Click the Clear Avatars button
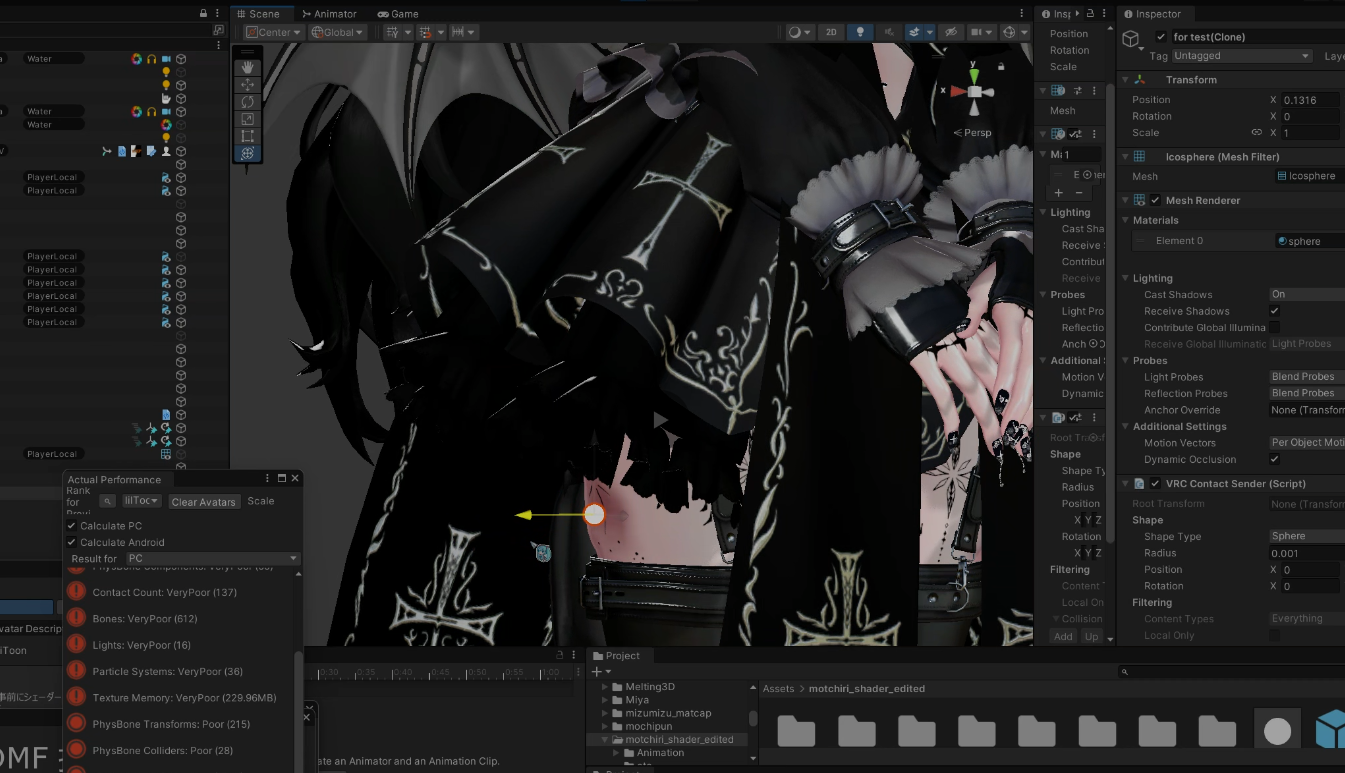Screen dimensions: 1345x773 (x=204, y=502)
